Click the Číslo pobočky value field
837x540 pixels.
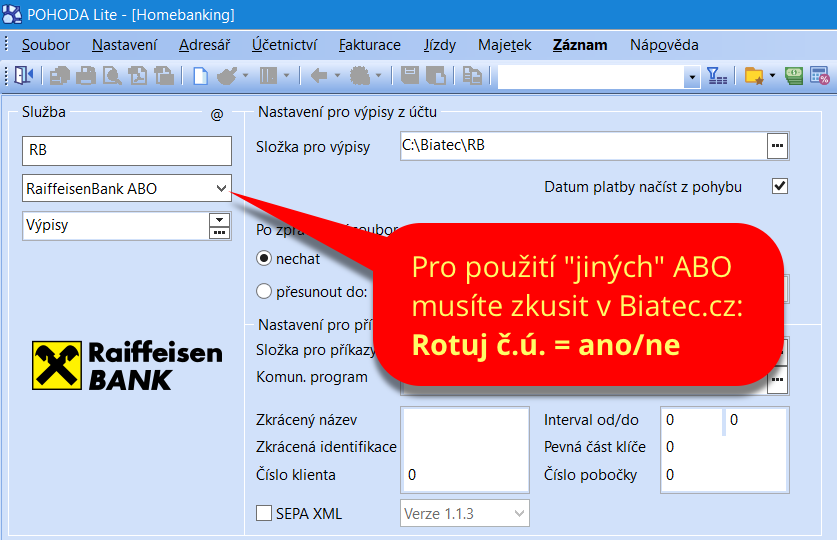(x=724, y=475)
